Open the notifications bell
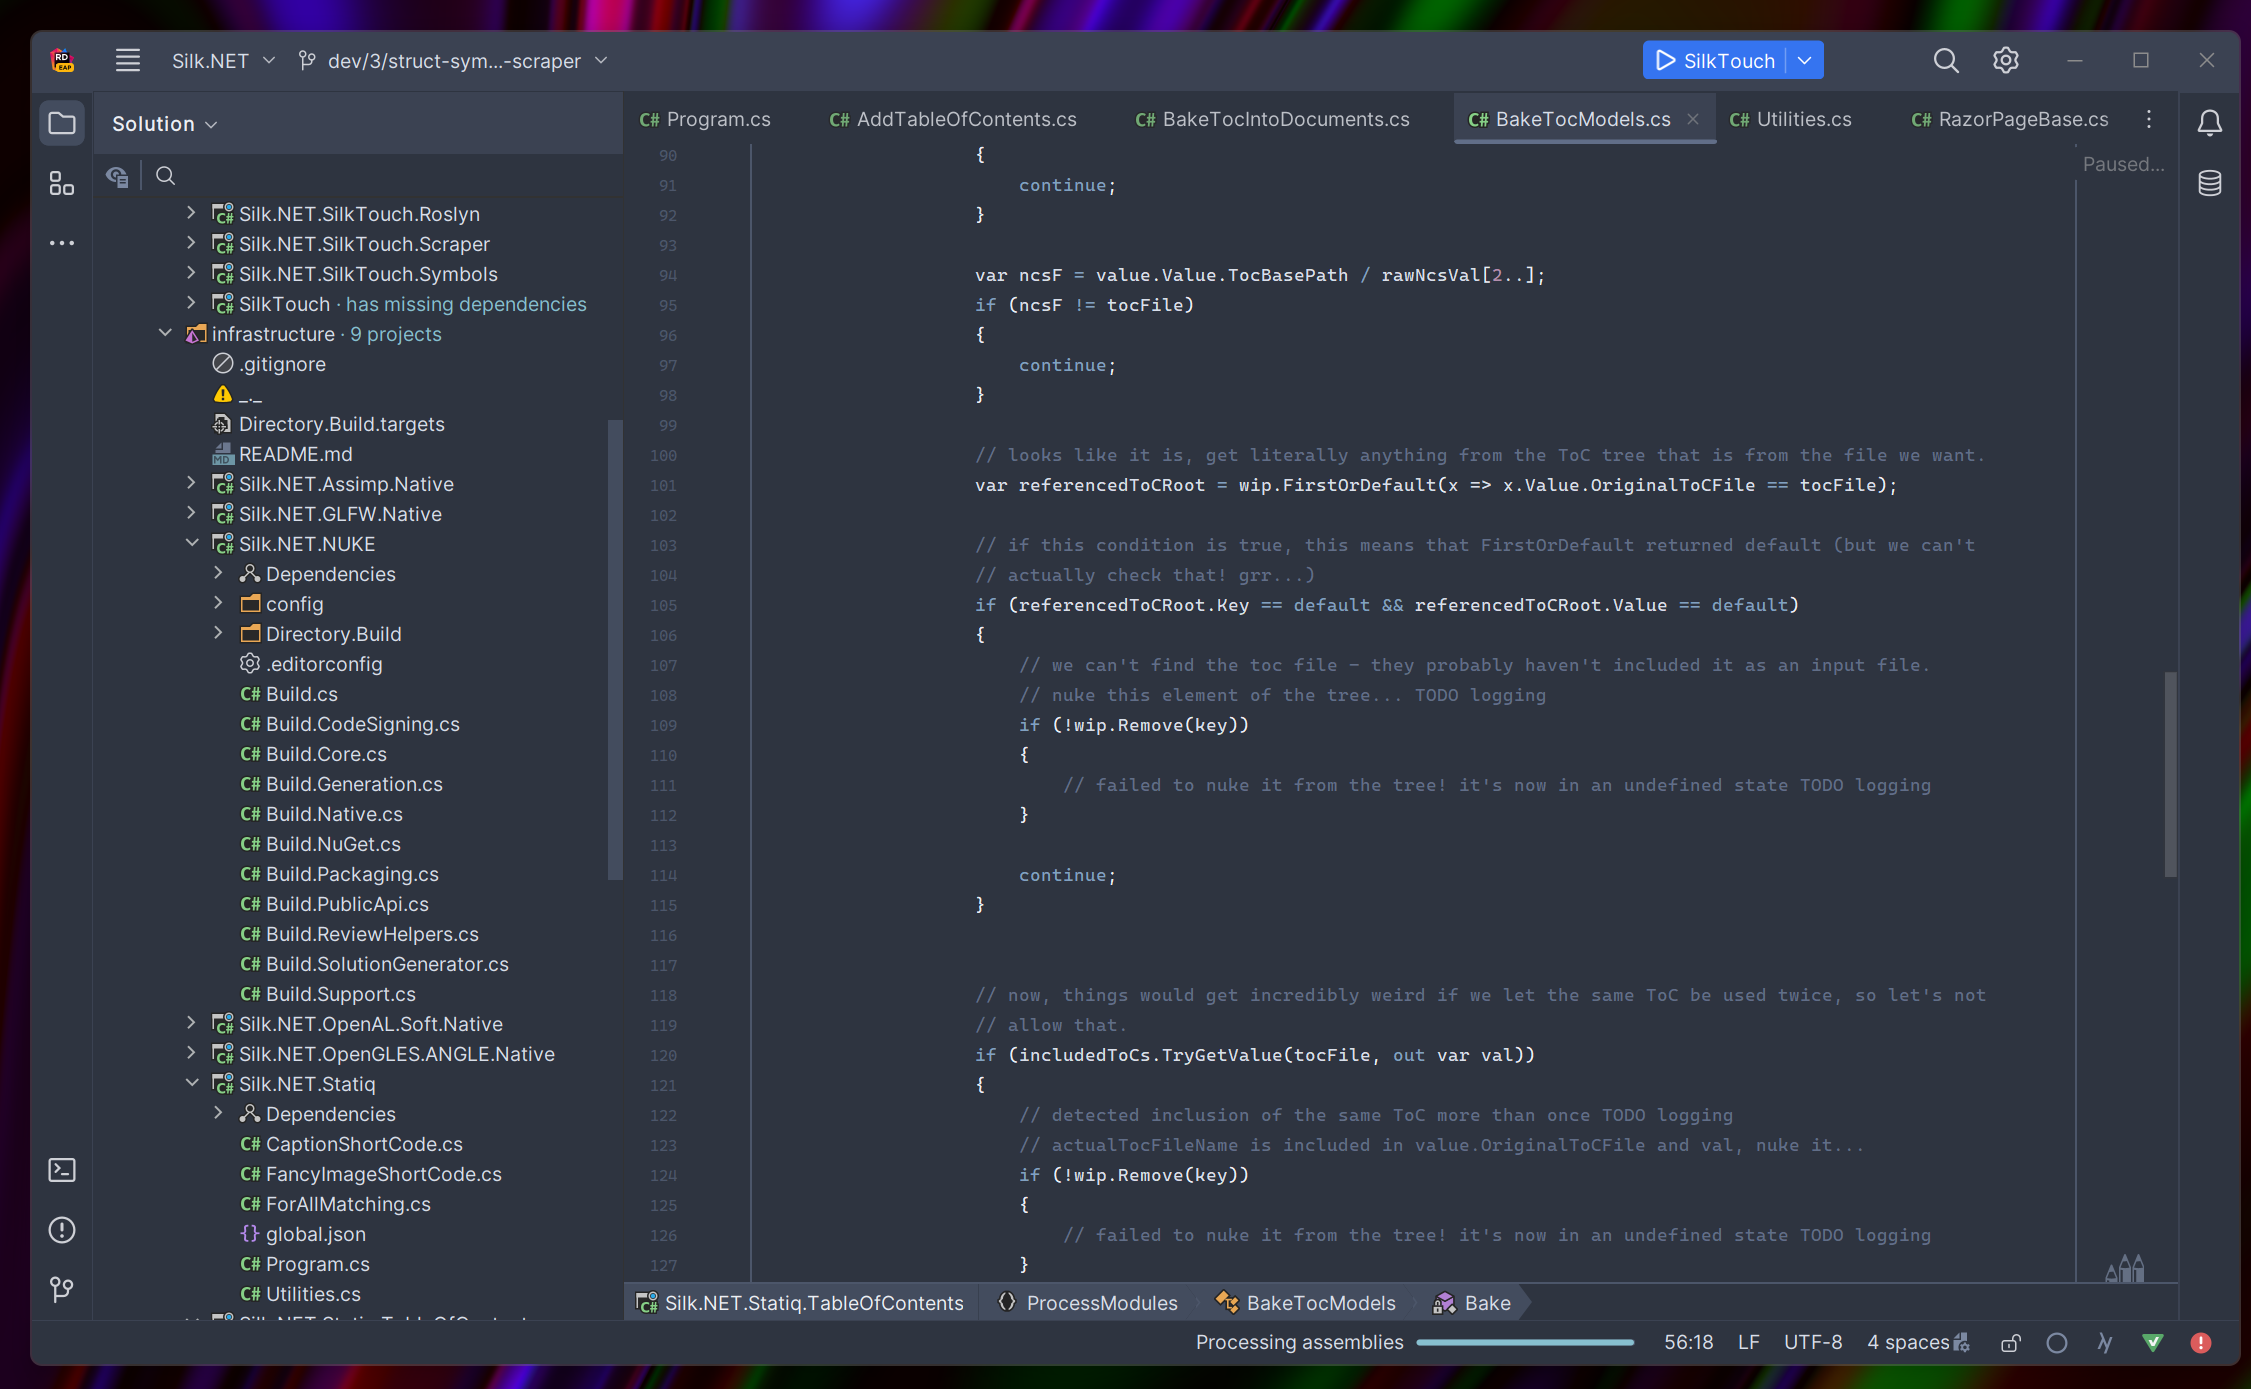The image size is (2251, 1389). [x=2209, y=122]
